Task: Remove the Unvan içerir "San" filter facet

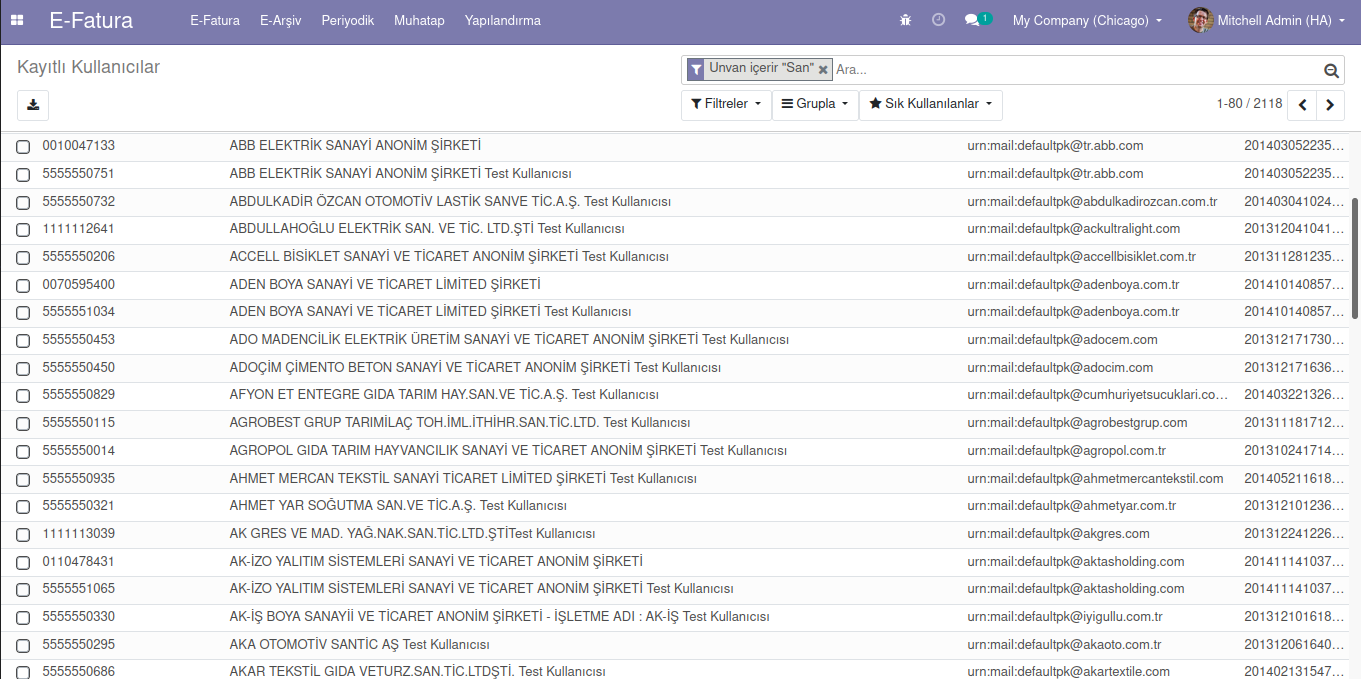Action: pos(823,70)
